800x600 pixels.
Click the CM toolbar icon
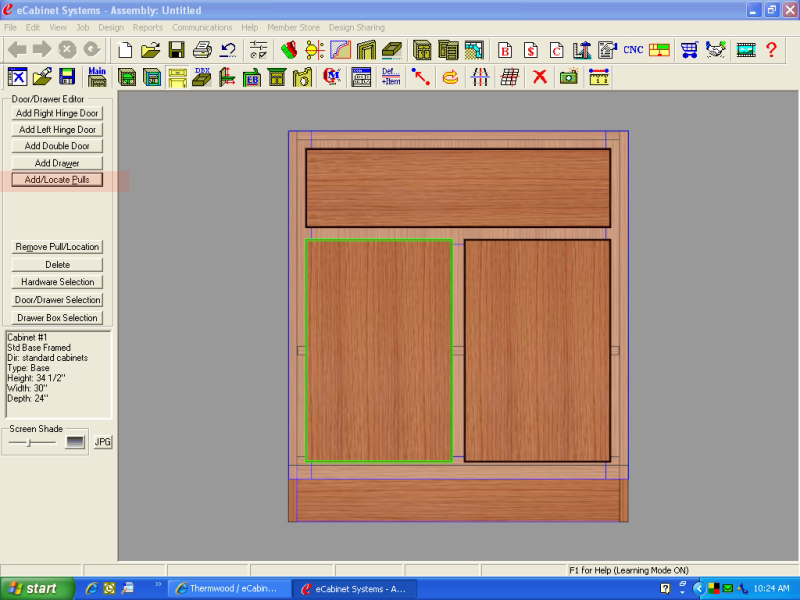[x=332, y=77]
